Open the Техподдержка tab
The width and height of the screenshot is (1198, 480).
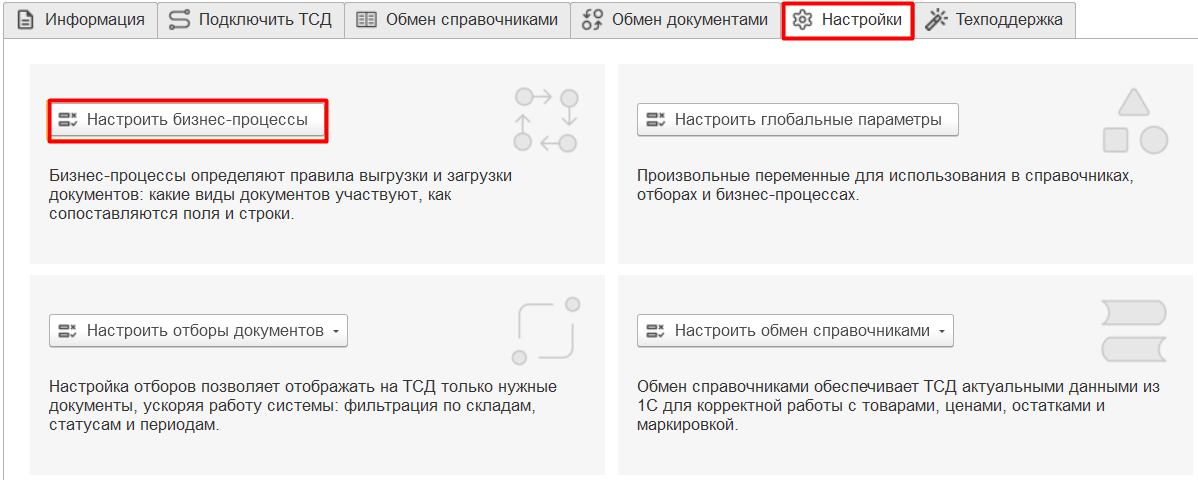[995, 20]
